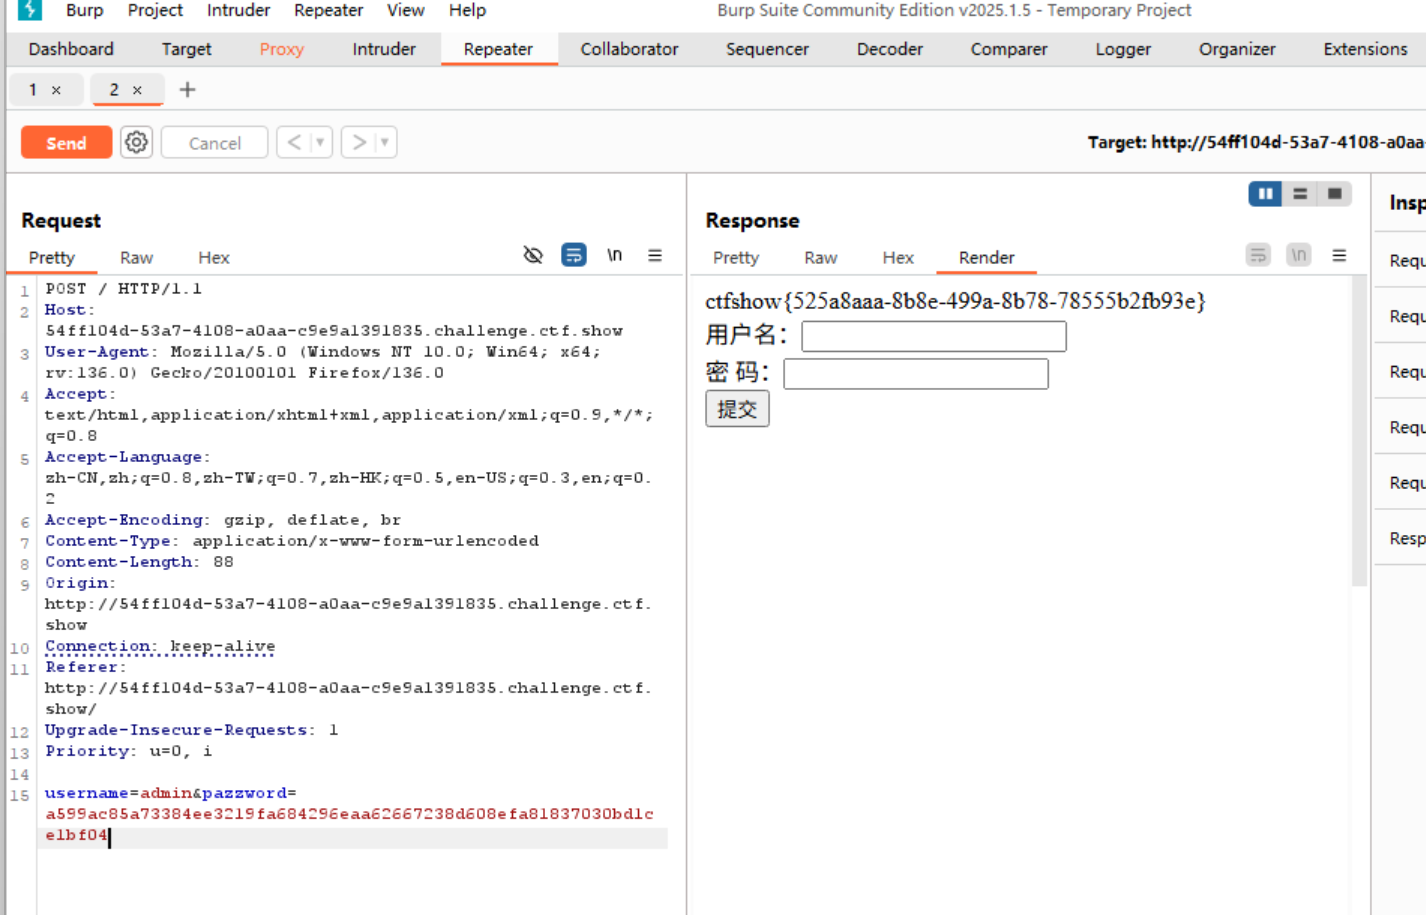Screen dimensions: 1426x915
Task: Close Repeater tab 1
Action: (x=56, y=90)
